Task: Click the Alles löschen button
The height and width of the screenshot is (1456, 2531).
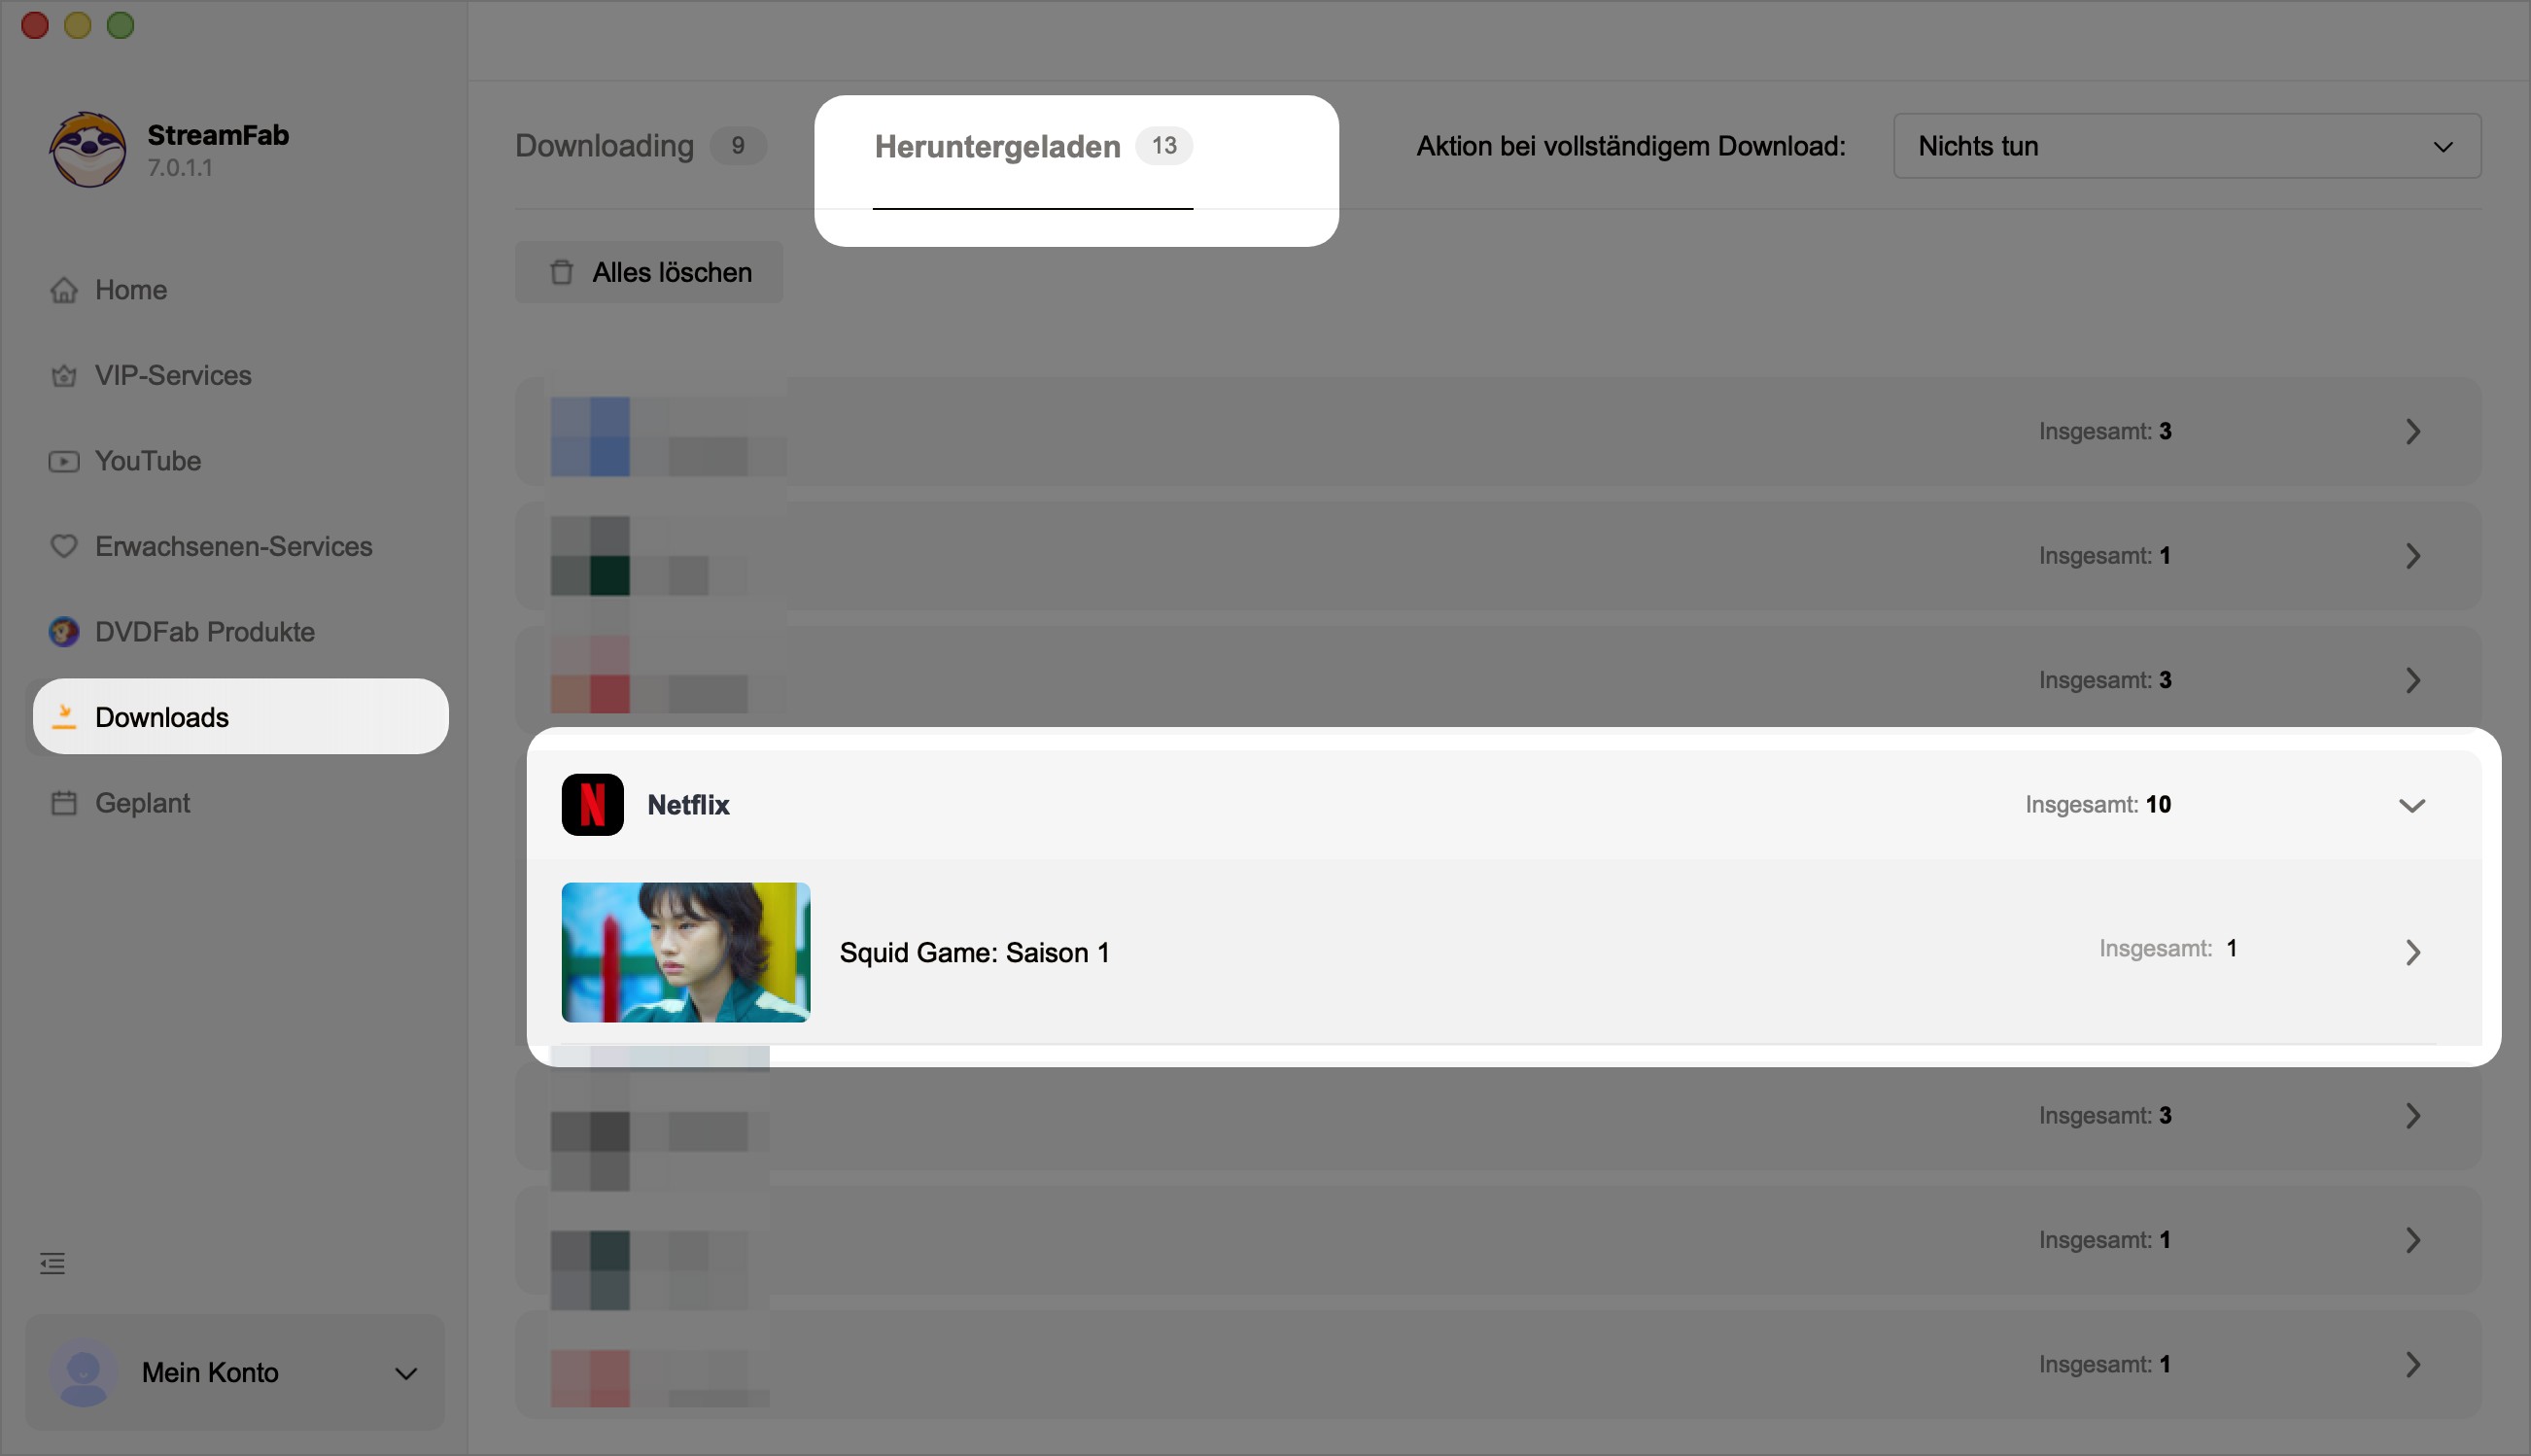Action: pos(648,271)
